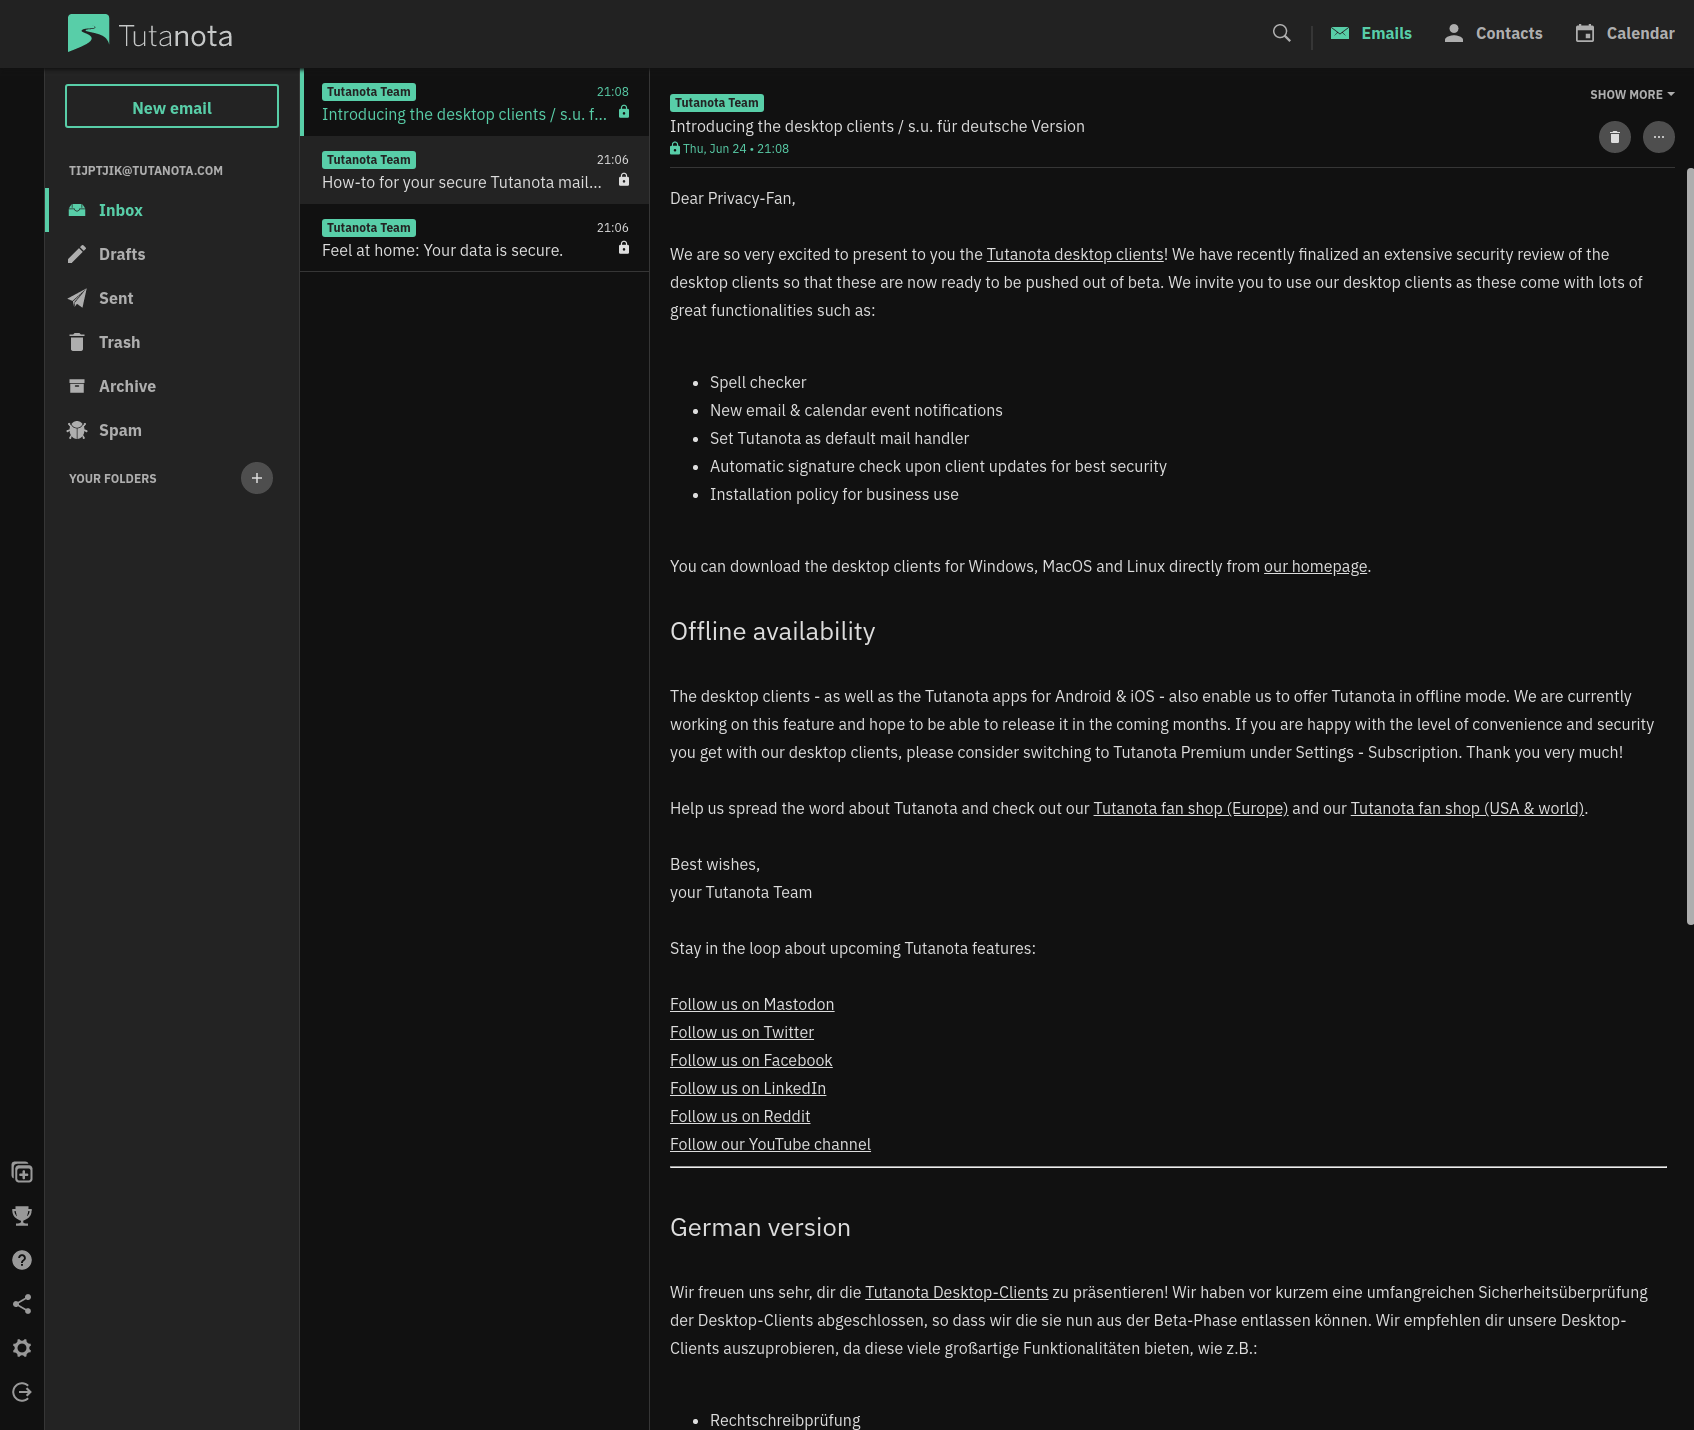Click the share invite icon

[22, 1304]
